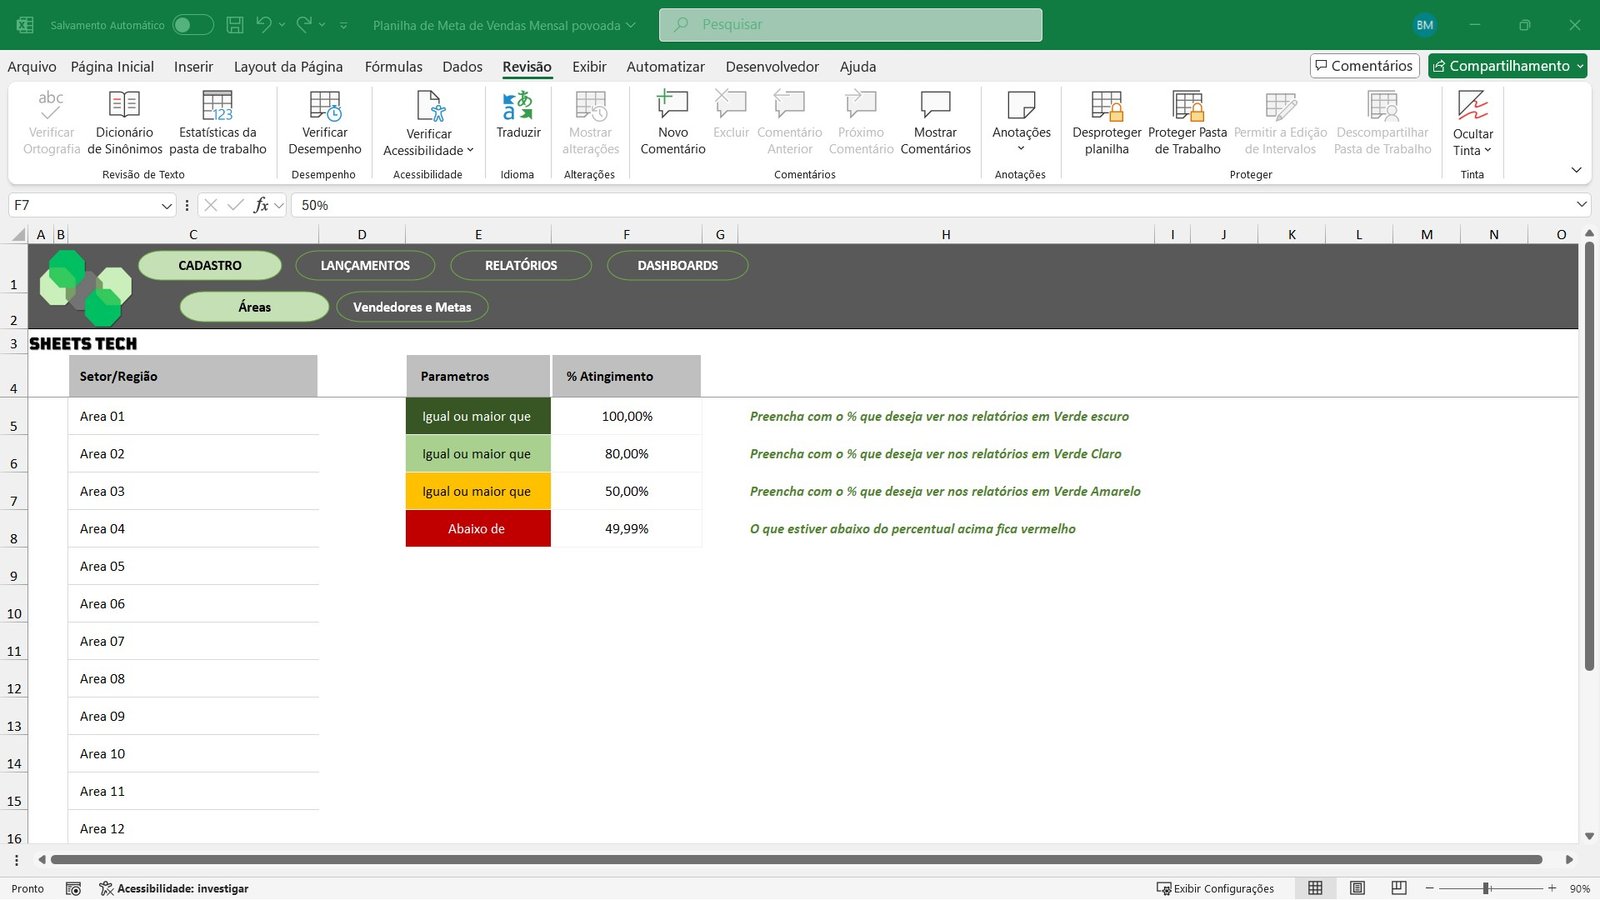Image resolution: width=1600 pixels, height=900 pixels.
Task: Click the Excluir comment icon
Action: click(x=731, y=104)
